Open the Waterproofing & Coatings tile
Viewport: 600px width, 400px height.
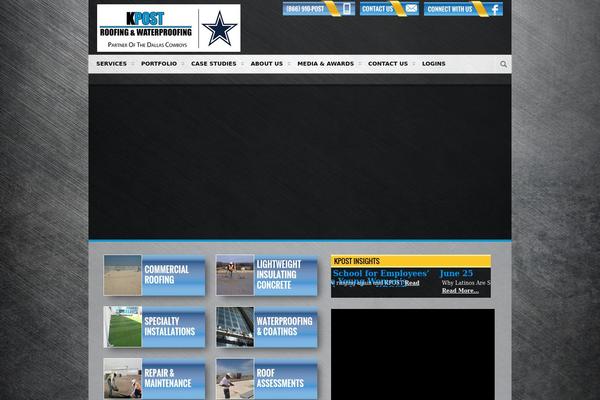[x=267, y=327]
